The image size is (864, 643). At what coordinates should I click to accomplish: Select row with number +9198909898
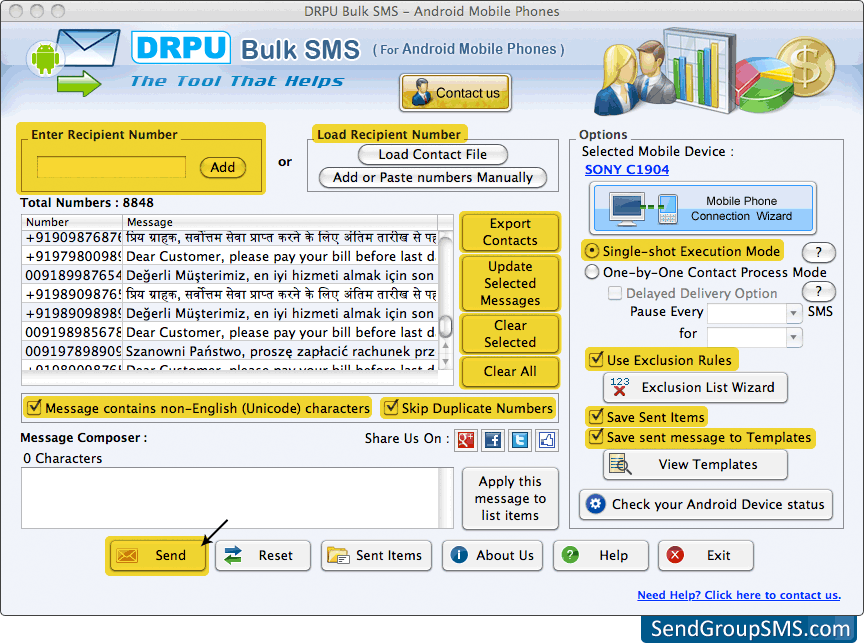coord(230,313)
